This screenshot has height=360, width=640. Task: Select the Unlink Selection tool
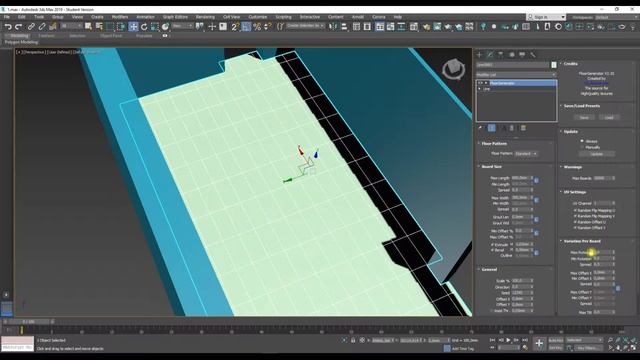[x=42, y=27]
